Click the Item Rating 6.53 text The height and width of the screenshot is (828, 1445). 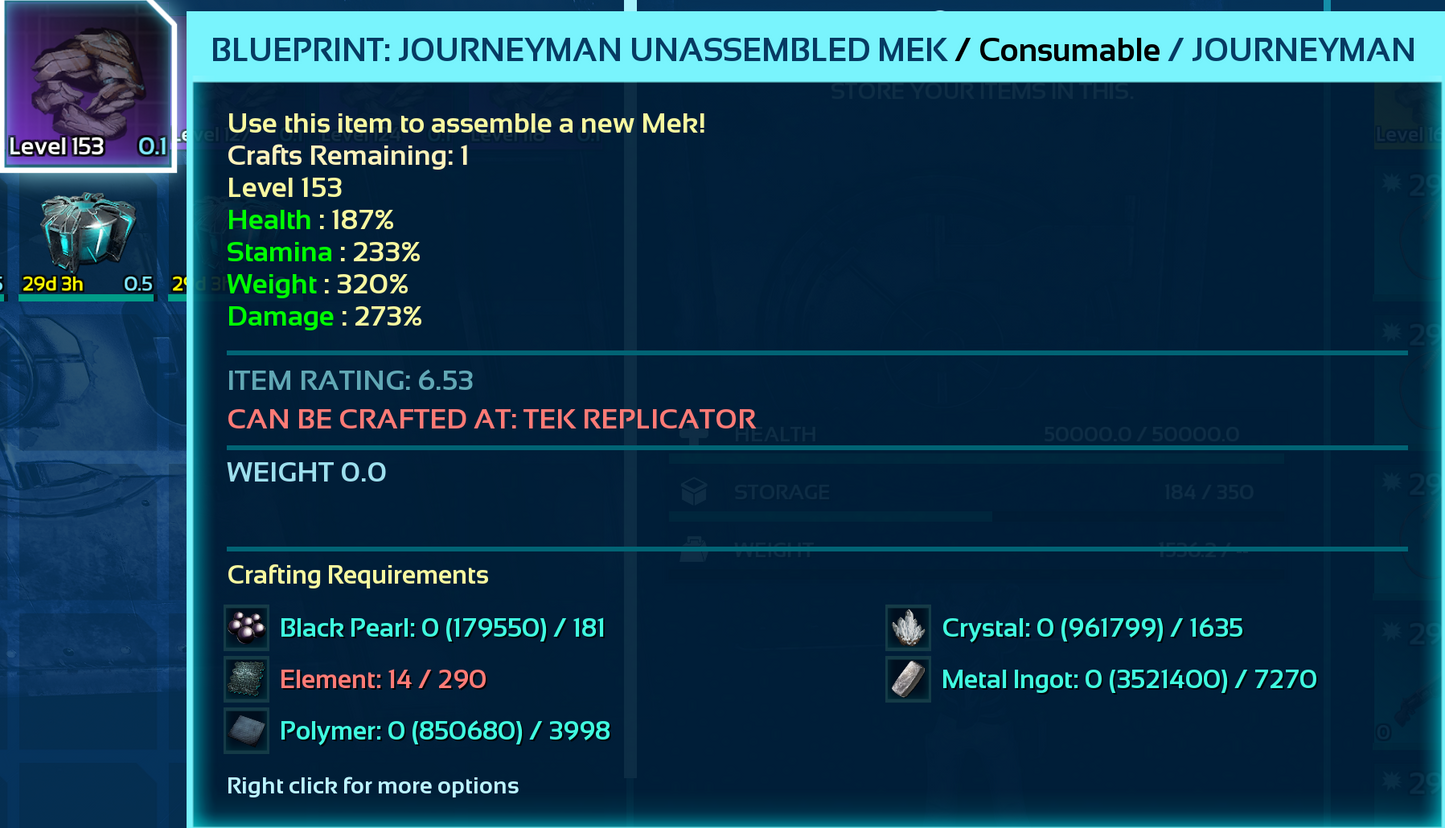(x=350, y=380)
